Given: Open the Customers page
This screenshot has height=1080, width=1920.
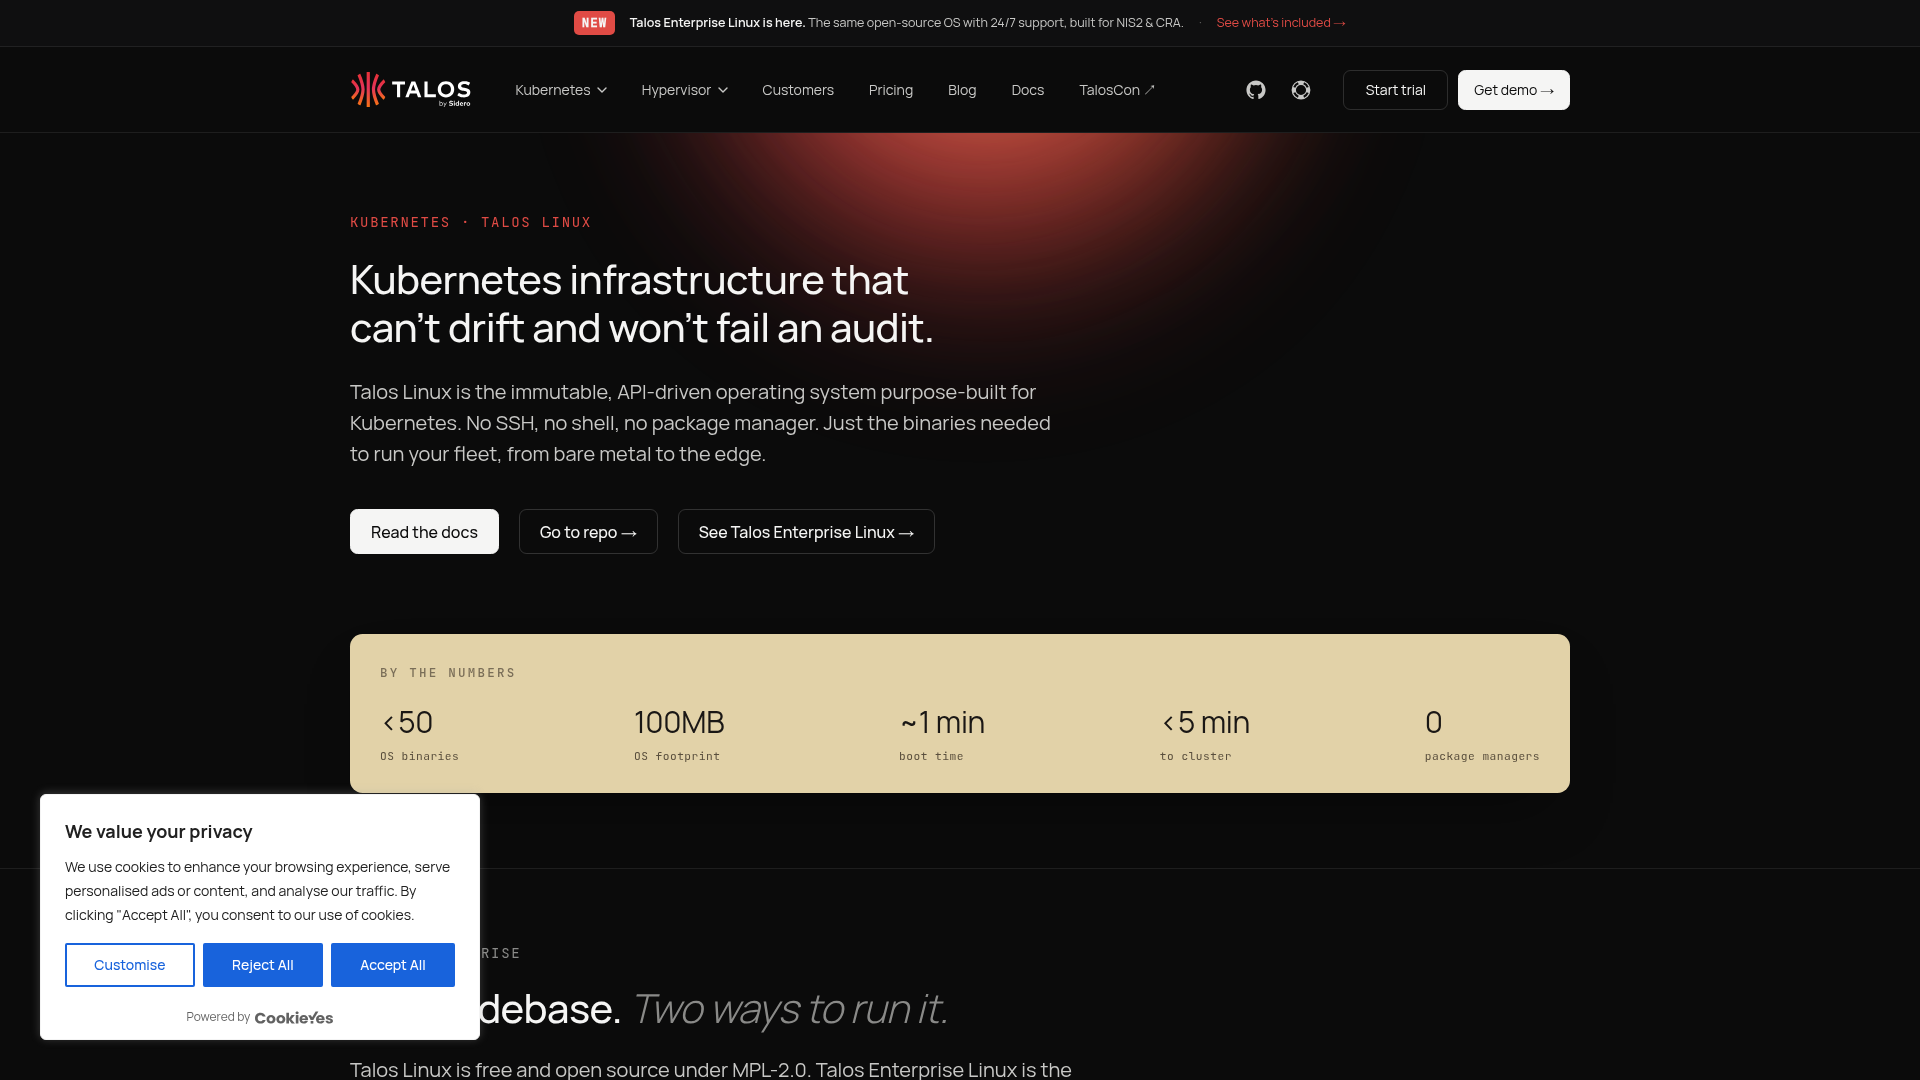Looking at the screenshot, I should pos(798,90).
